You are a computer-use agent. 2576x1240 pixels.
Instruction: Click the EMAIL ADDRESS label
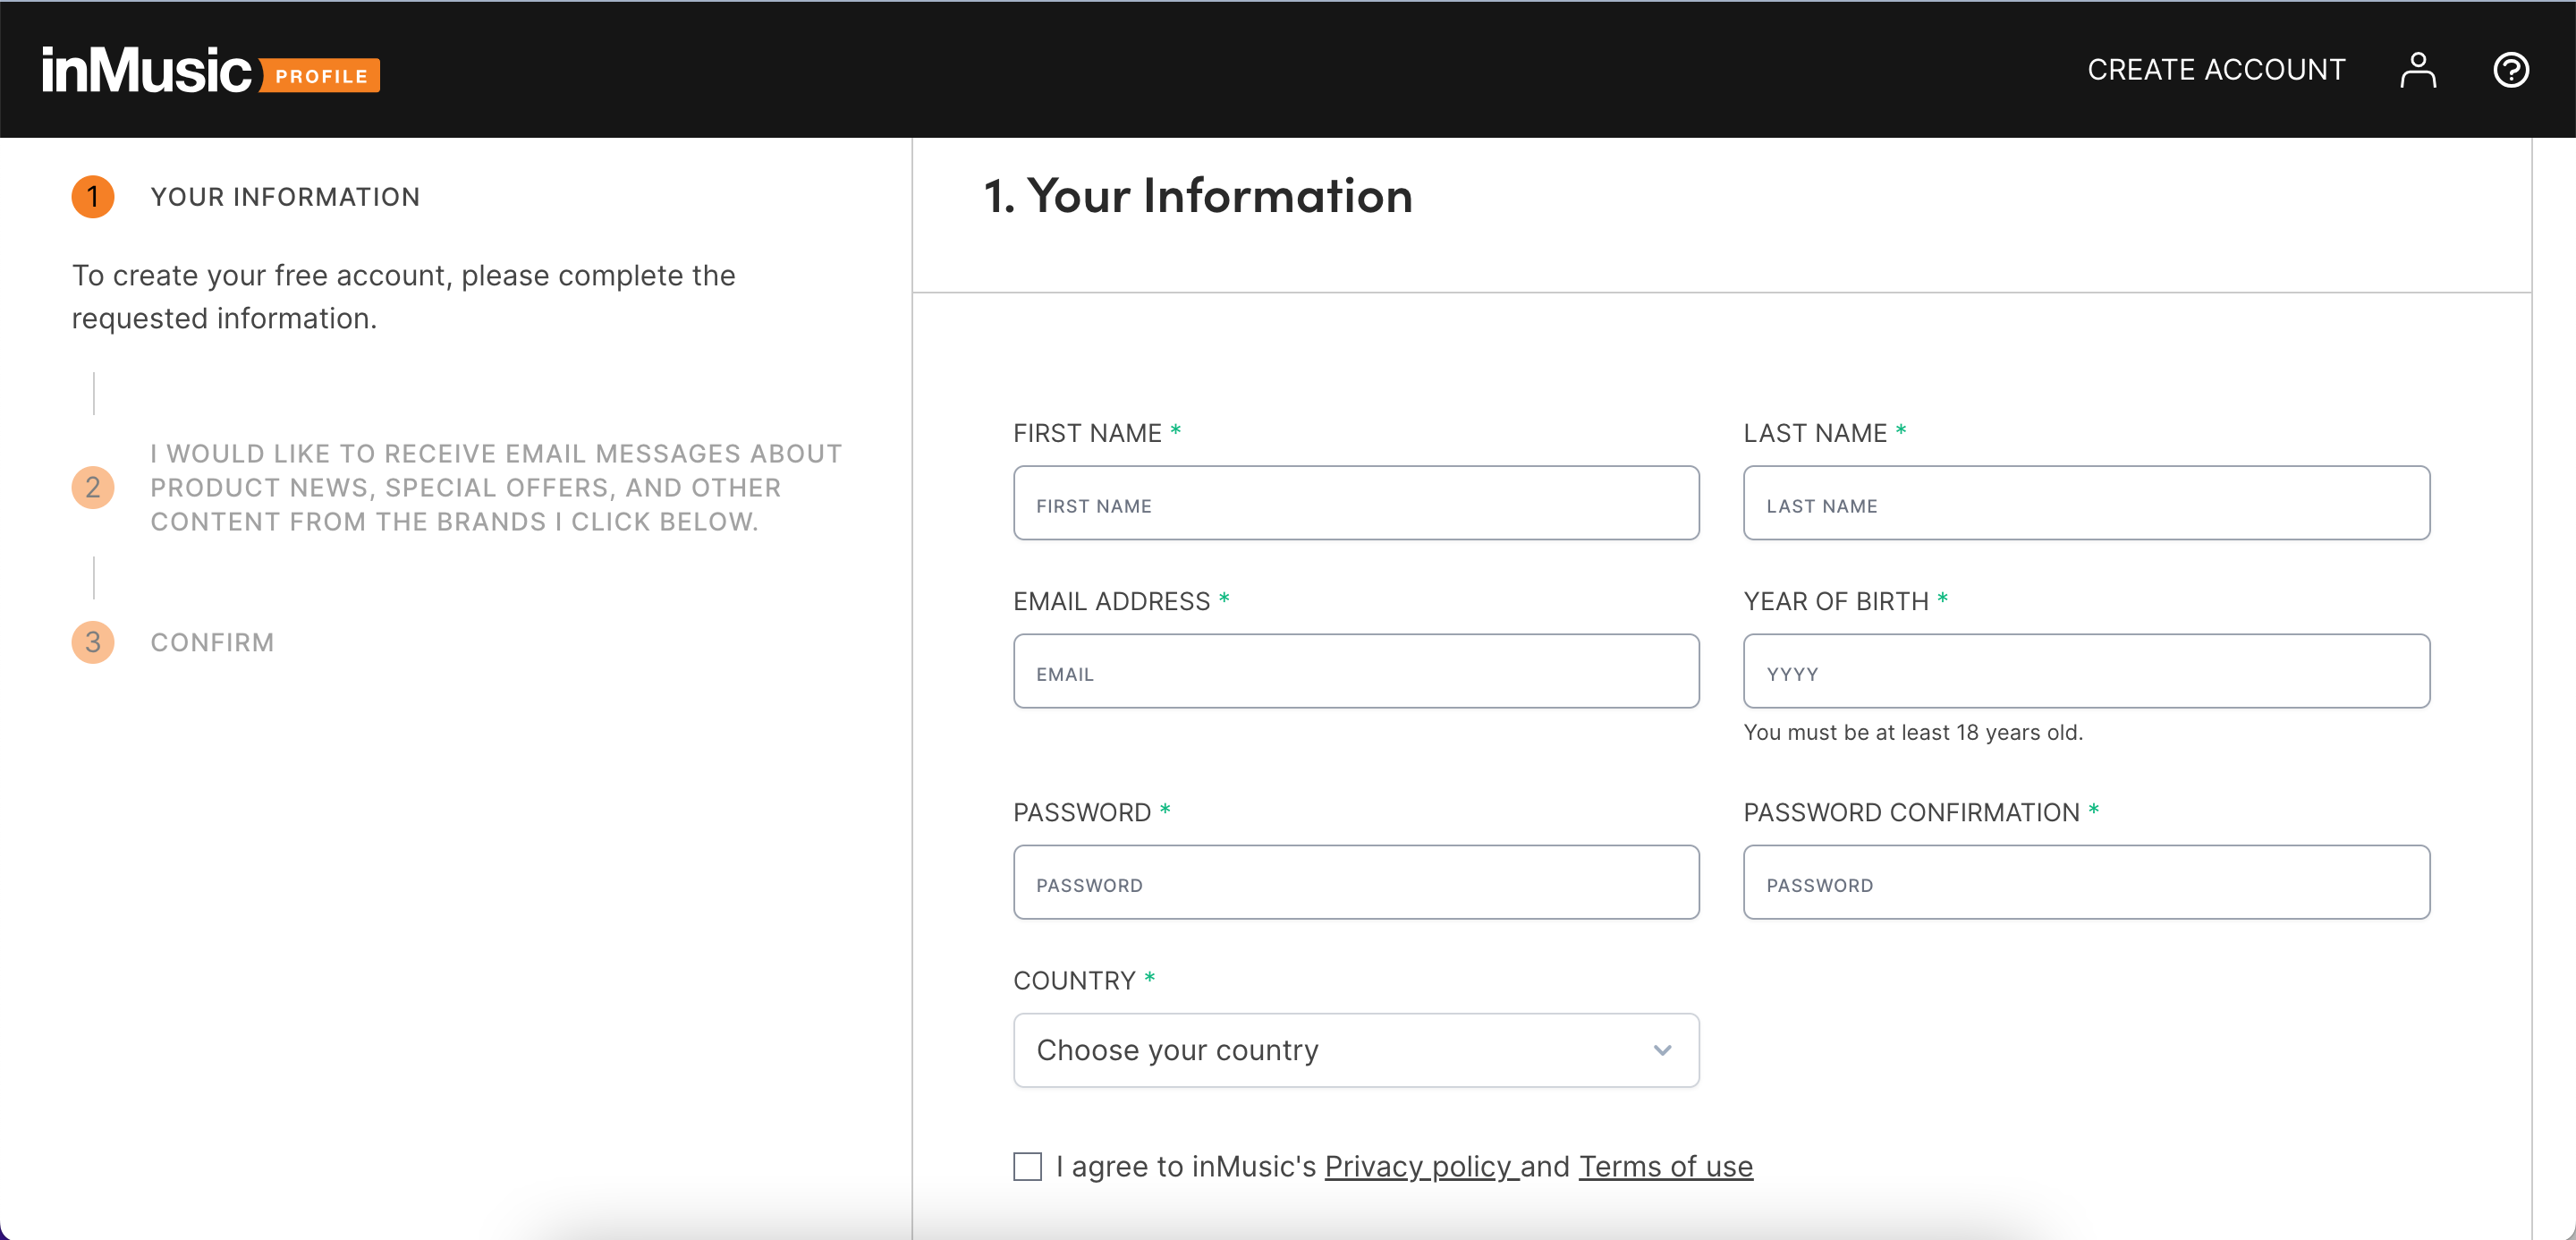tap(1111, 601)
